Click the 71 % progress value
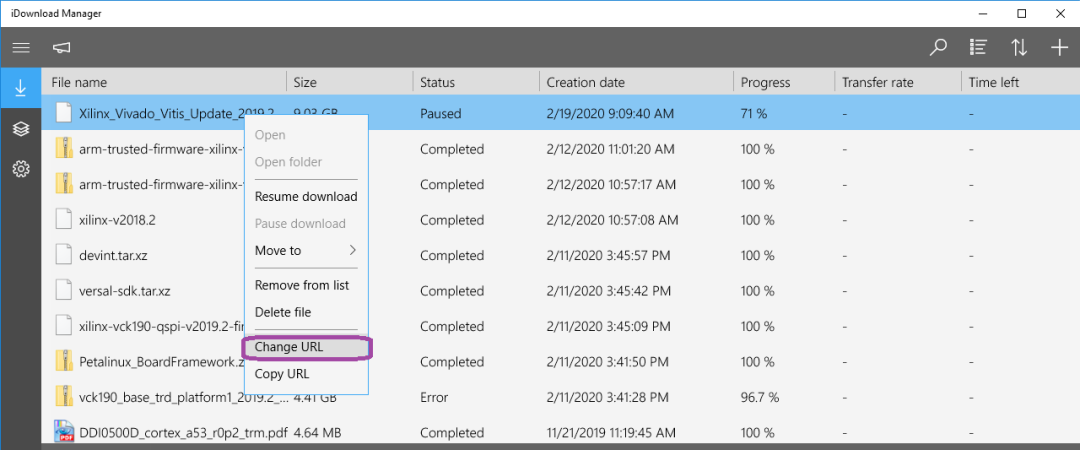The height and width of the screenshot is (450, 1080). tap(754, 113)
